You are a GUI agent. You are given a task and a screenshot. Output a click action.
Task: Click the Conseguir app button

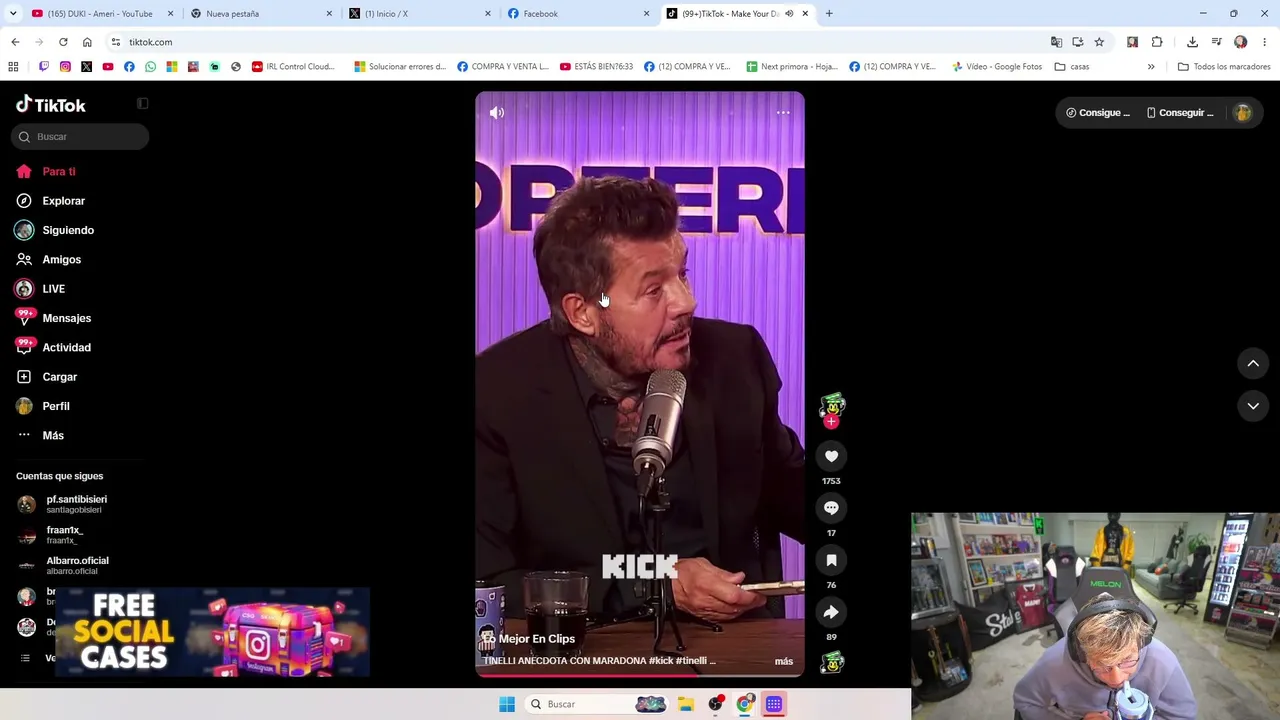[1180, 113]
